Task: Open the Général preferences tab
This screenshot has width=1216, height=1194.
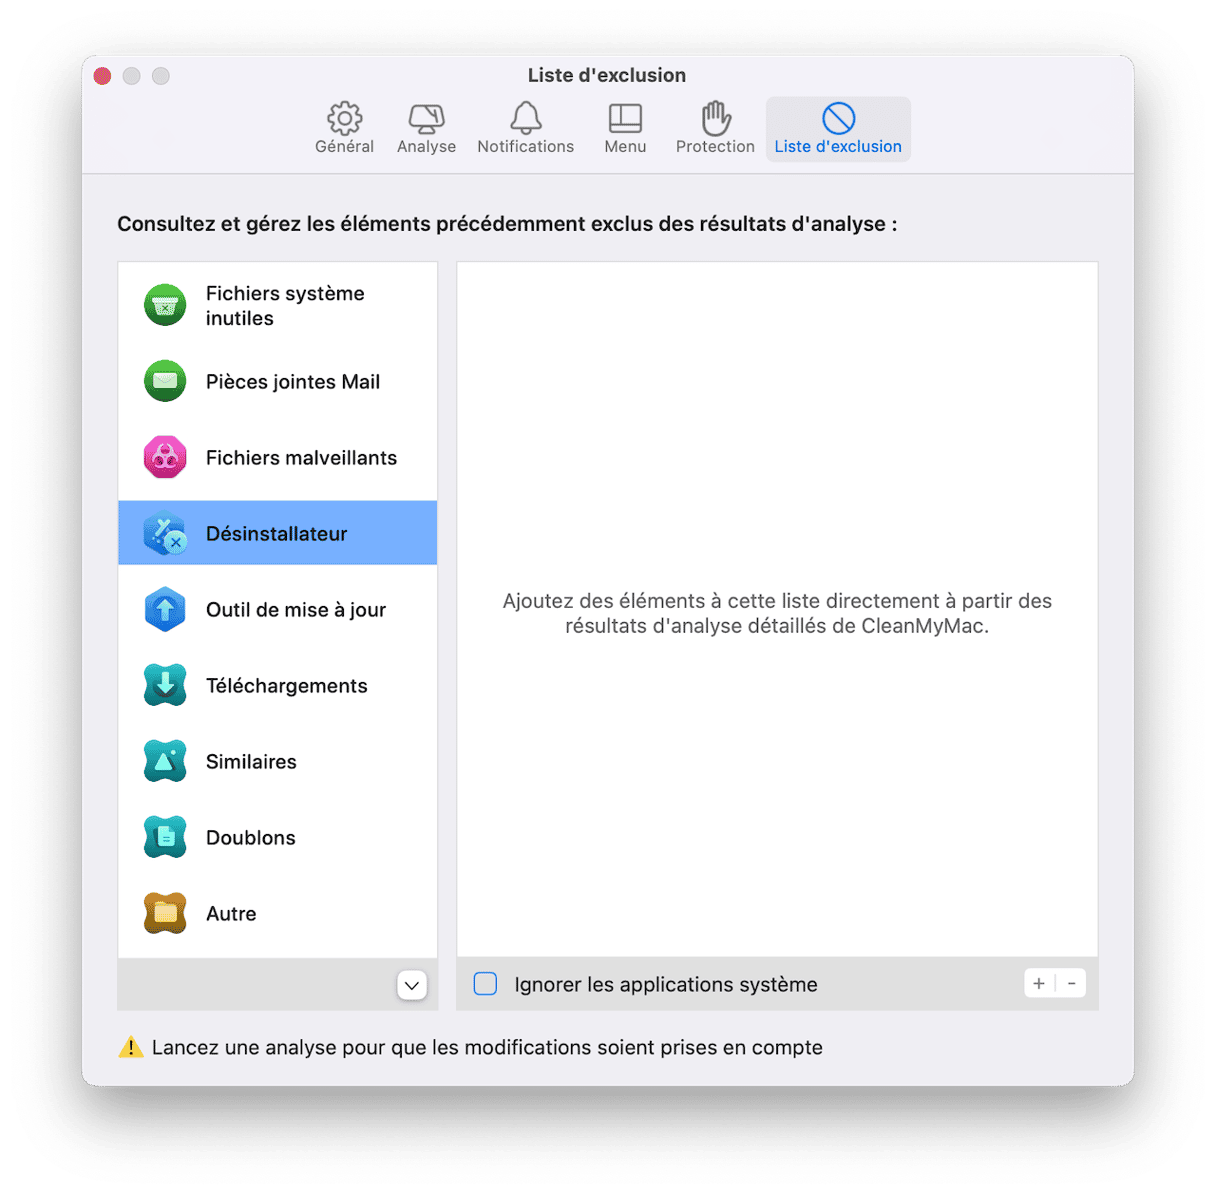Action: click(344, 128)
